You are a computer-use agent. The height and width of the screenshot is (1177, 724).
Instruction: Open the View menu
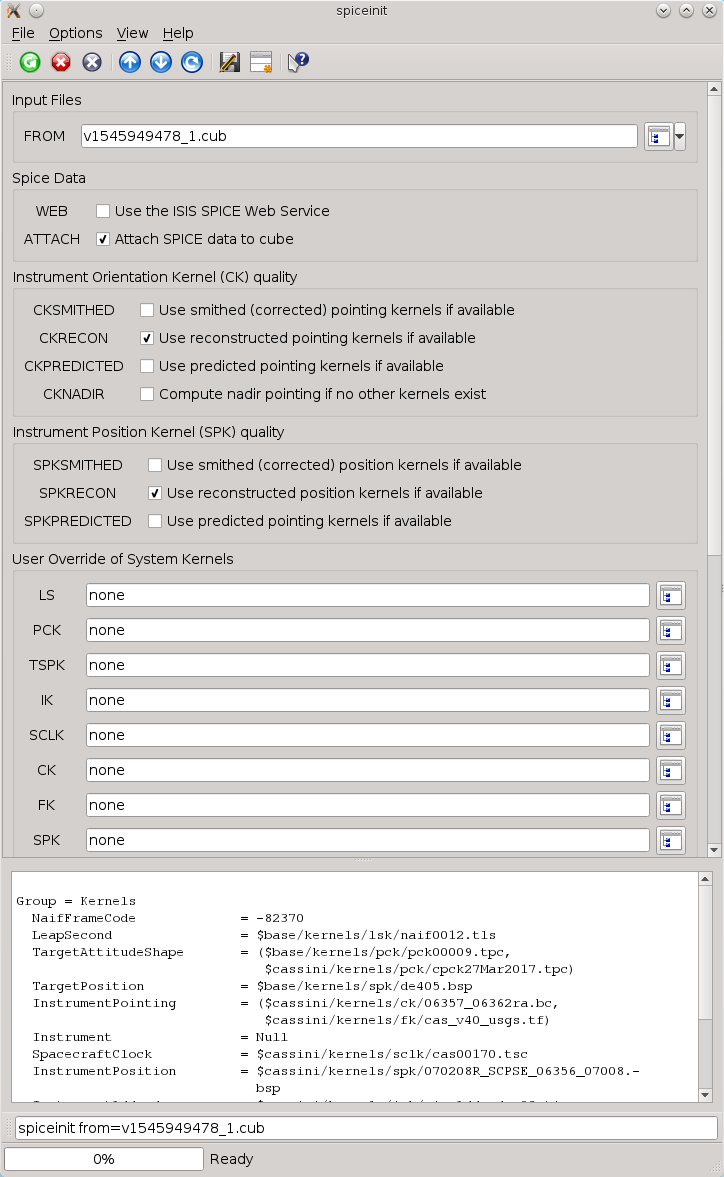[x=132, y=33]
